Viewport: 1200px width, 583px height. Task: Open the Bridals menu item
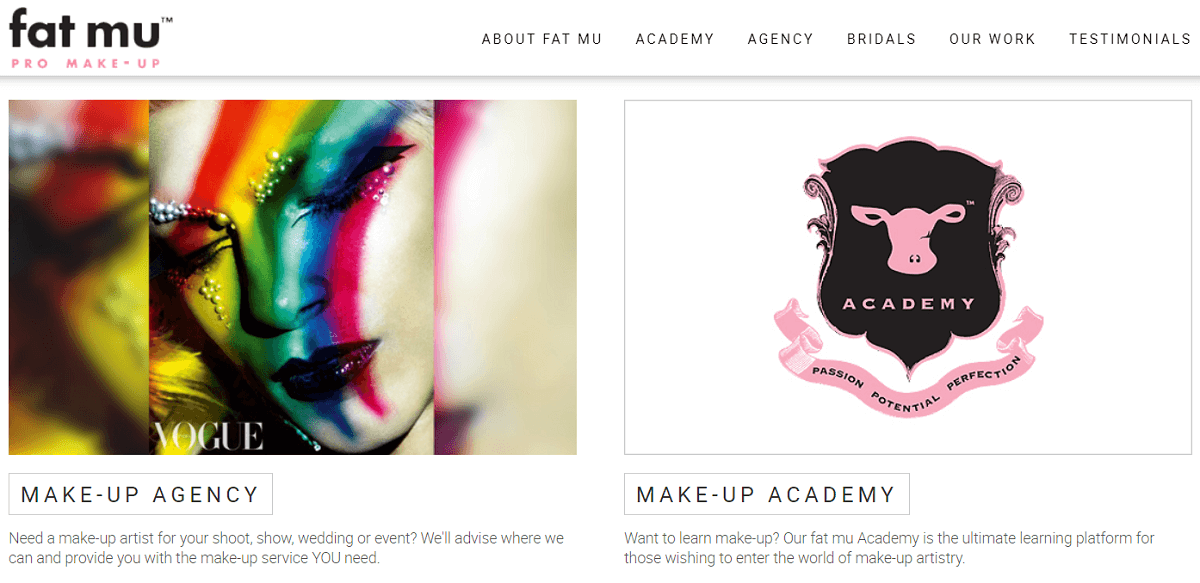pos(882,39)
